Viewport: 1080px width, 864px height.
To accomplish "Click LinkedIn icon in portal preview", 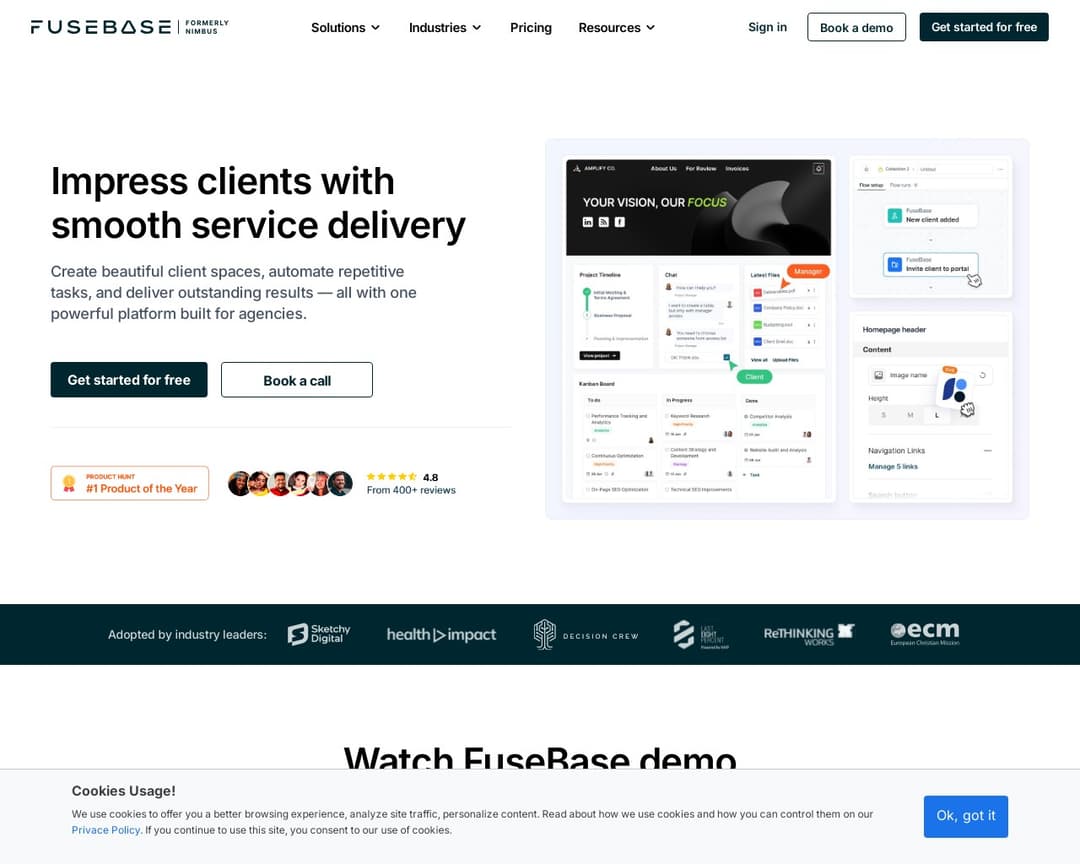I will coord(588,222).
